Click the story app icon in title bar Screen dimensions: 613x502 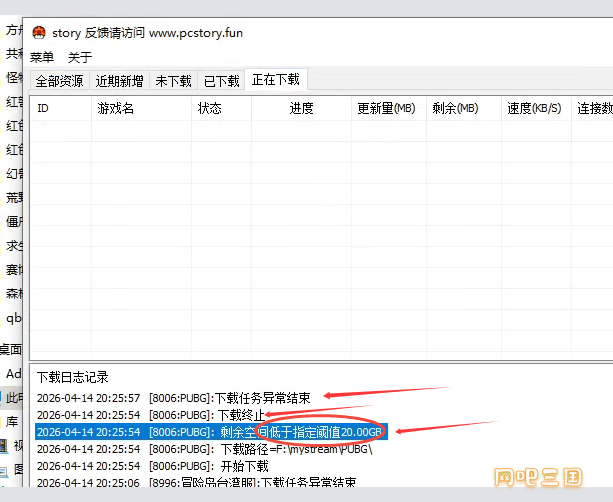(39, 32)
